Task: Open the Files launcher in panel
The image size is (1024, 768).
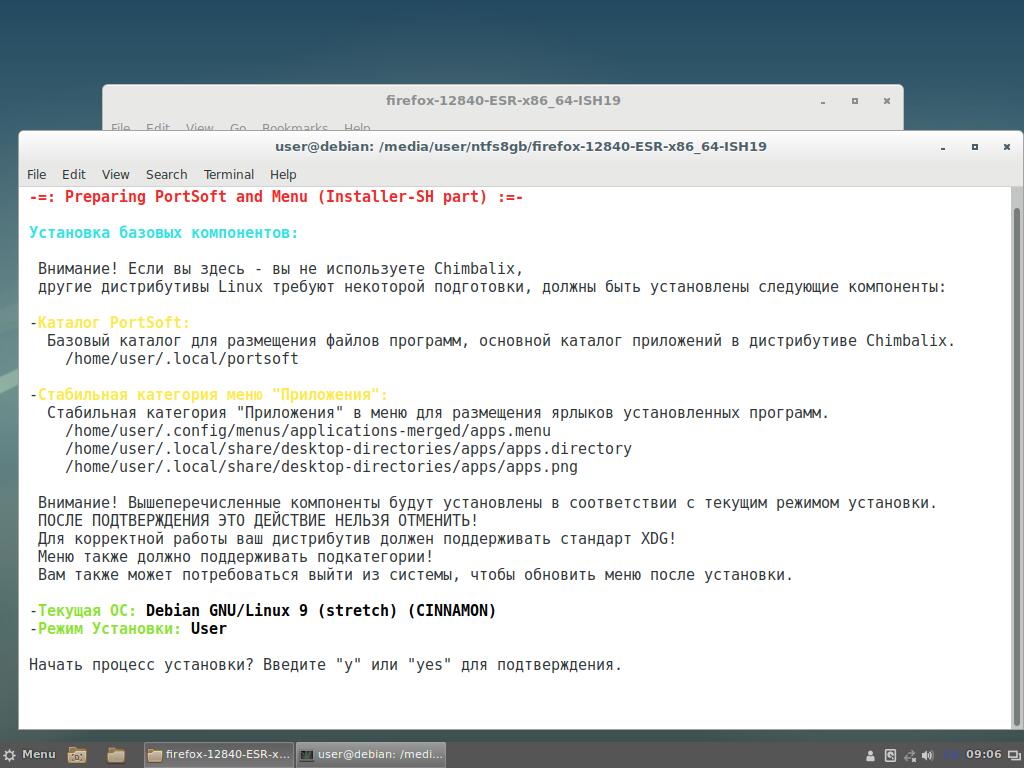Action: [x=116, y=755]
